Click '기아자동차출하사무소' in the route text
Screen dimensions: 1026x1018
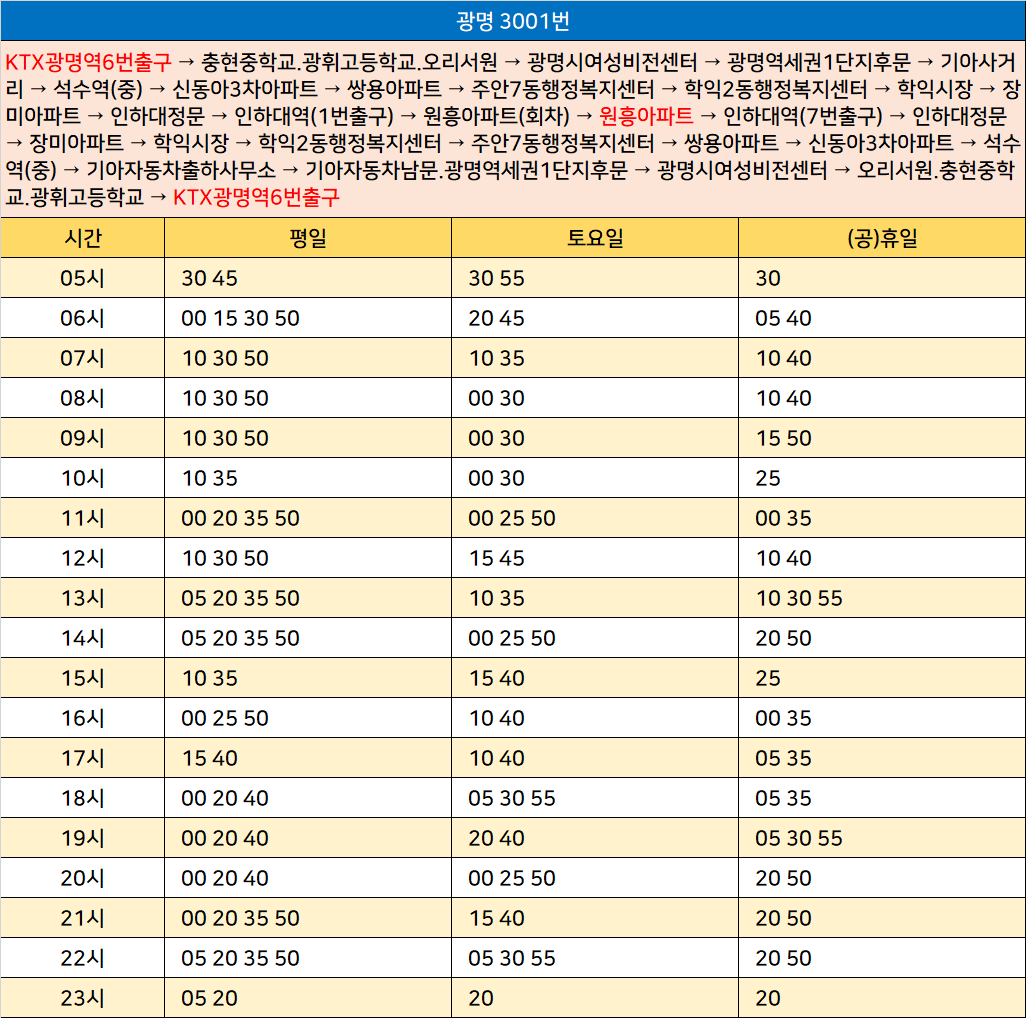(x=181, y=170)
